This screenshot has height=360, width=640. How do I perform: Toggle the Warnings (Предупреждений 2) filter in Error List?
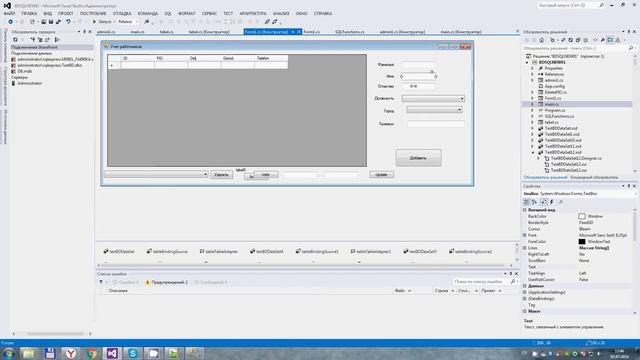(x=167, y=282)
